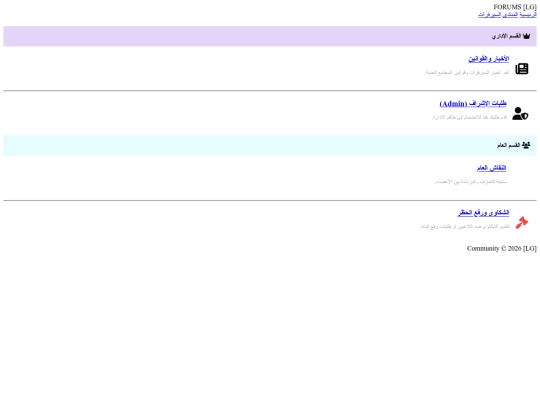Image resolution: width=540 pixels, height=405 pixels.
Task: Click the gray description under النقاش العام
Action: click(470, 181)
